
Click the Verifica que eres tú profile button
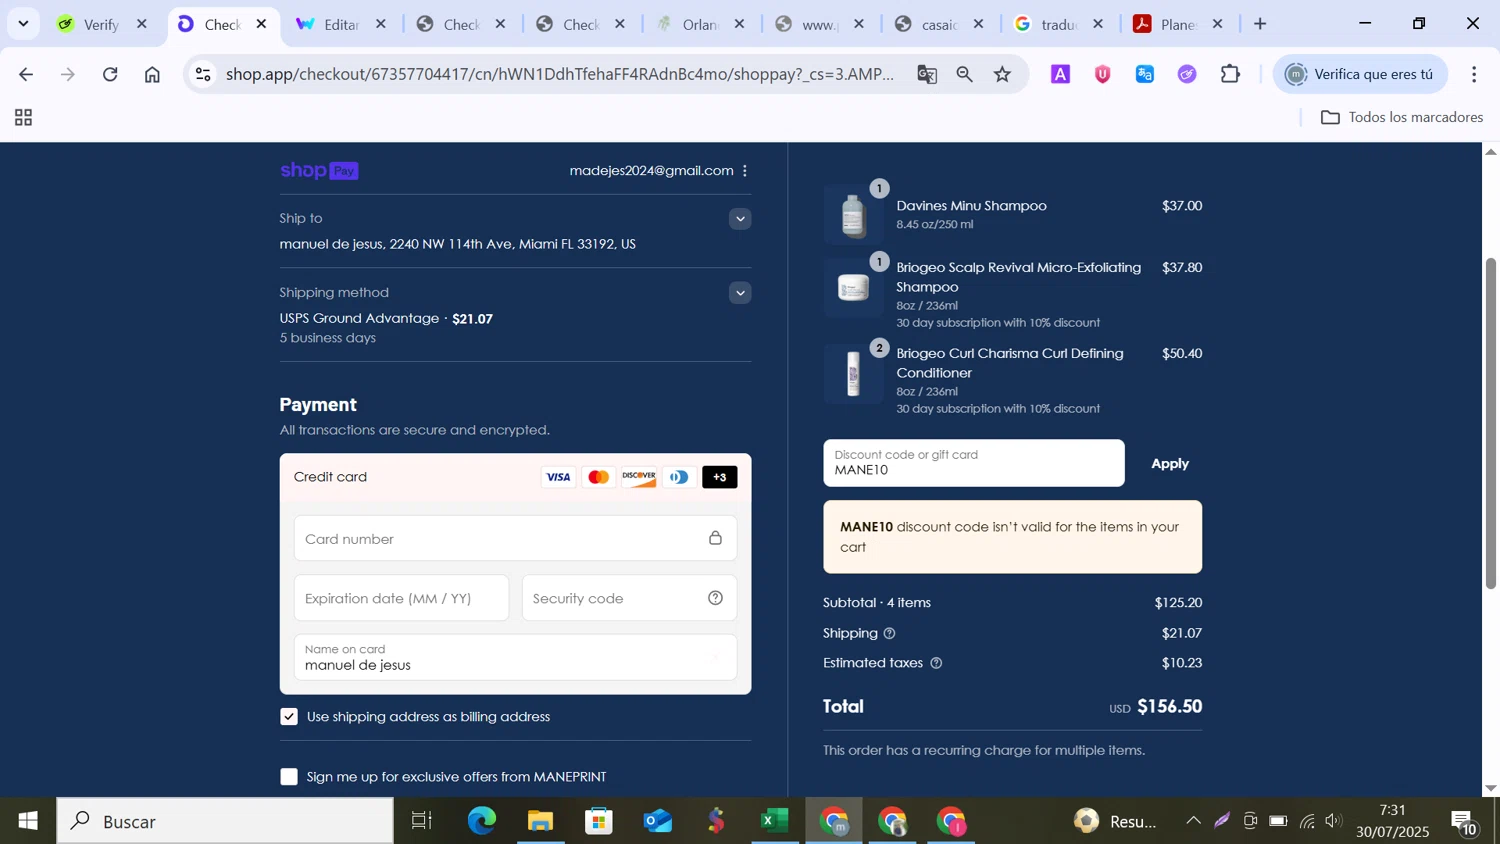(1360, 74)
